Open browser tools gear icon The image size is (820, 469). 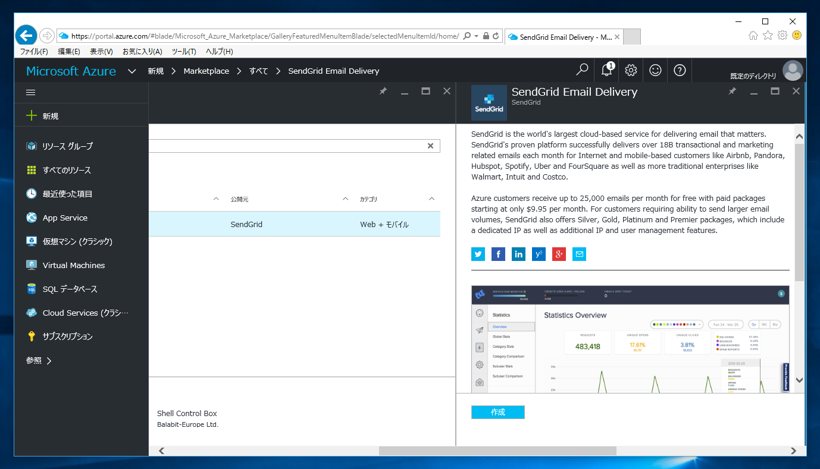tap(782, 36)
